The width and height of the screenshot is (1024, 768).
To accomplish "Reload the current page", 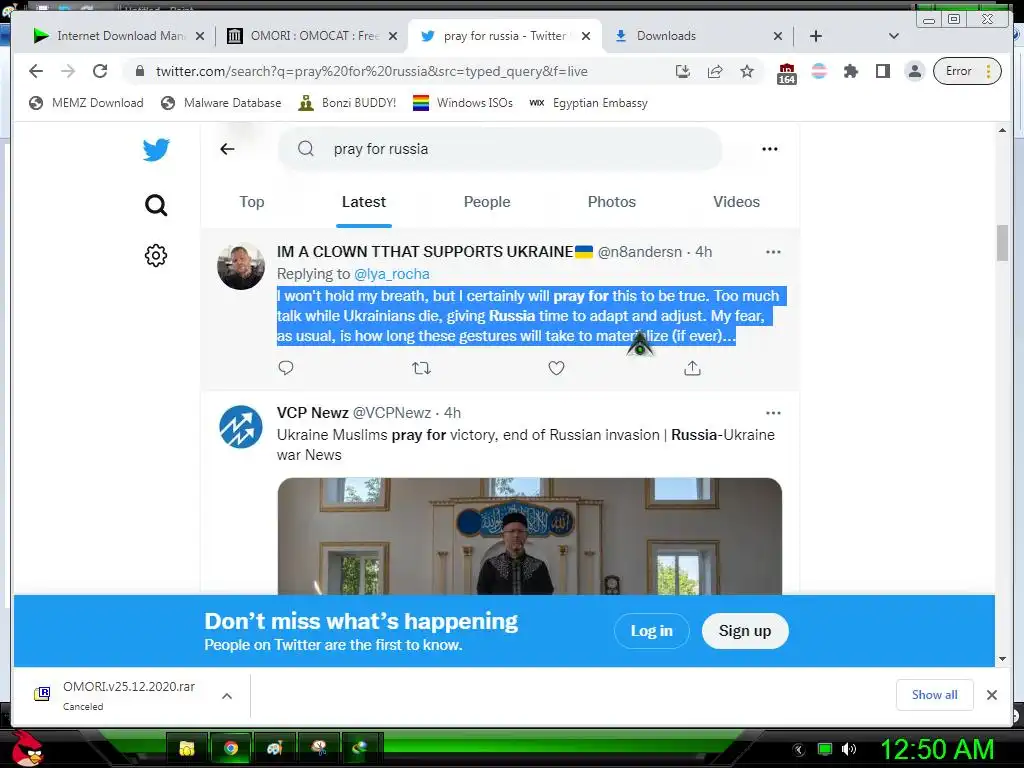I will point(100,71).
